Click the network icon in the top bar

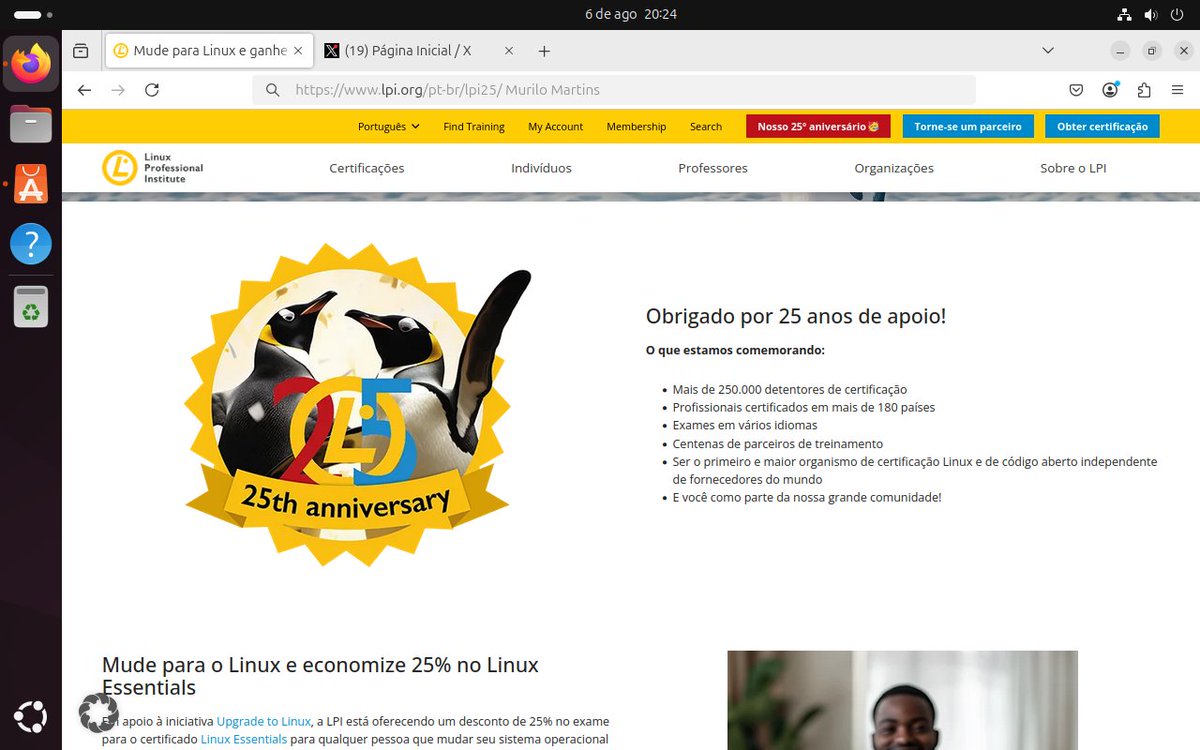tap(1124, 15)
